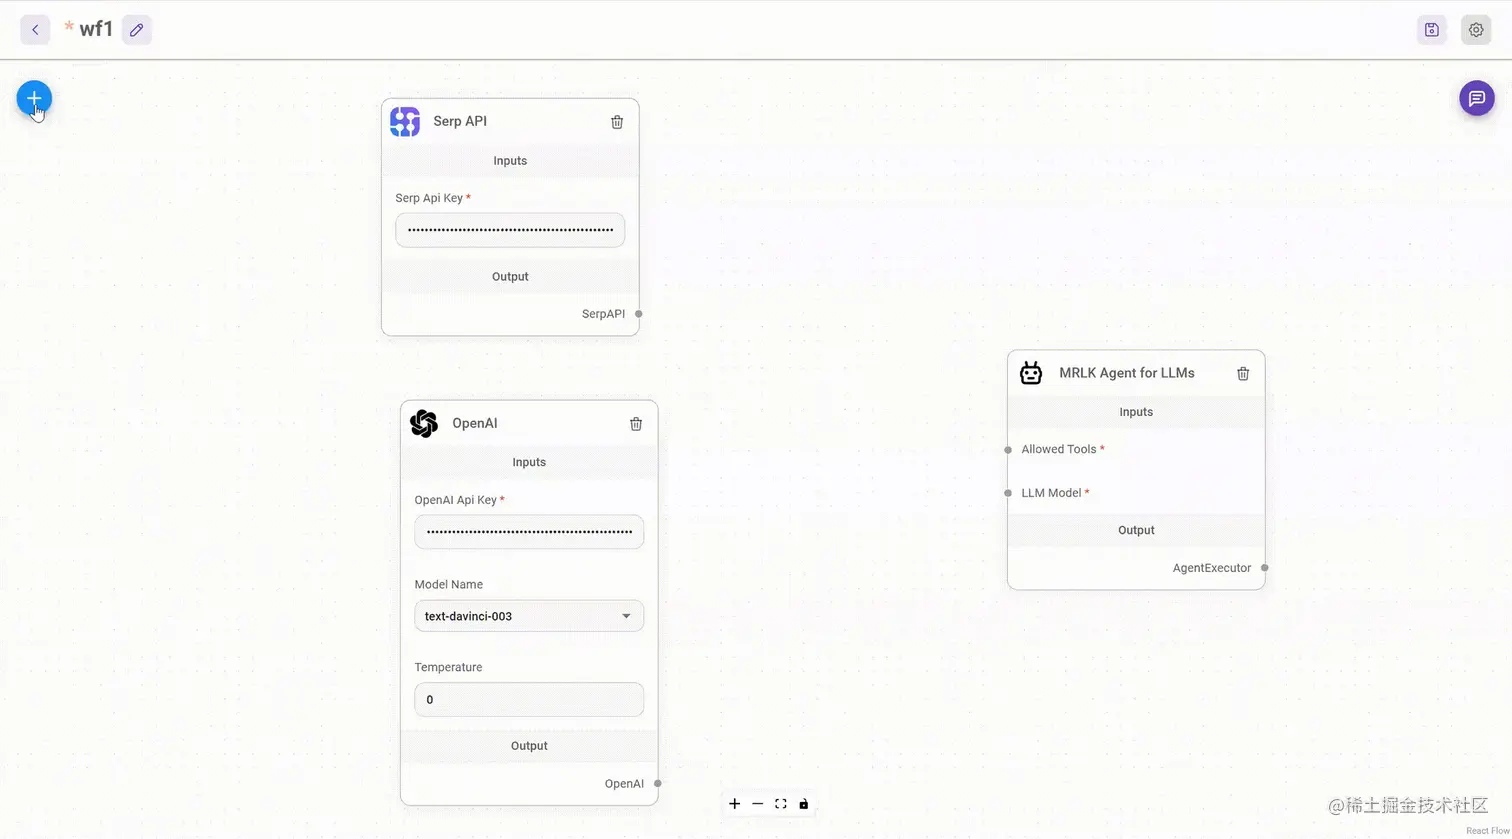This screenshot has width=1512, height=839.
Task: Click the Allowed Tools input handle
Action: pyautogui.click(x=1008, y=450)
